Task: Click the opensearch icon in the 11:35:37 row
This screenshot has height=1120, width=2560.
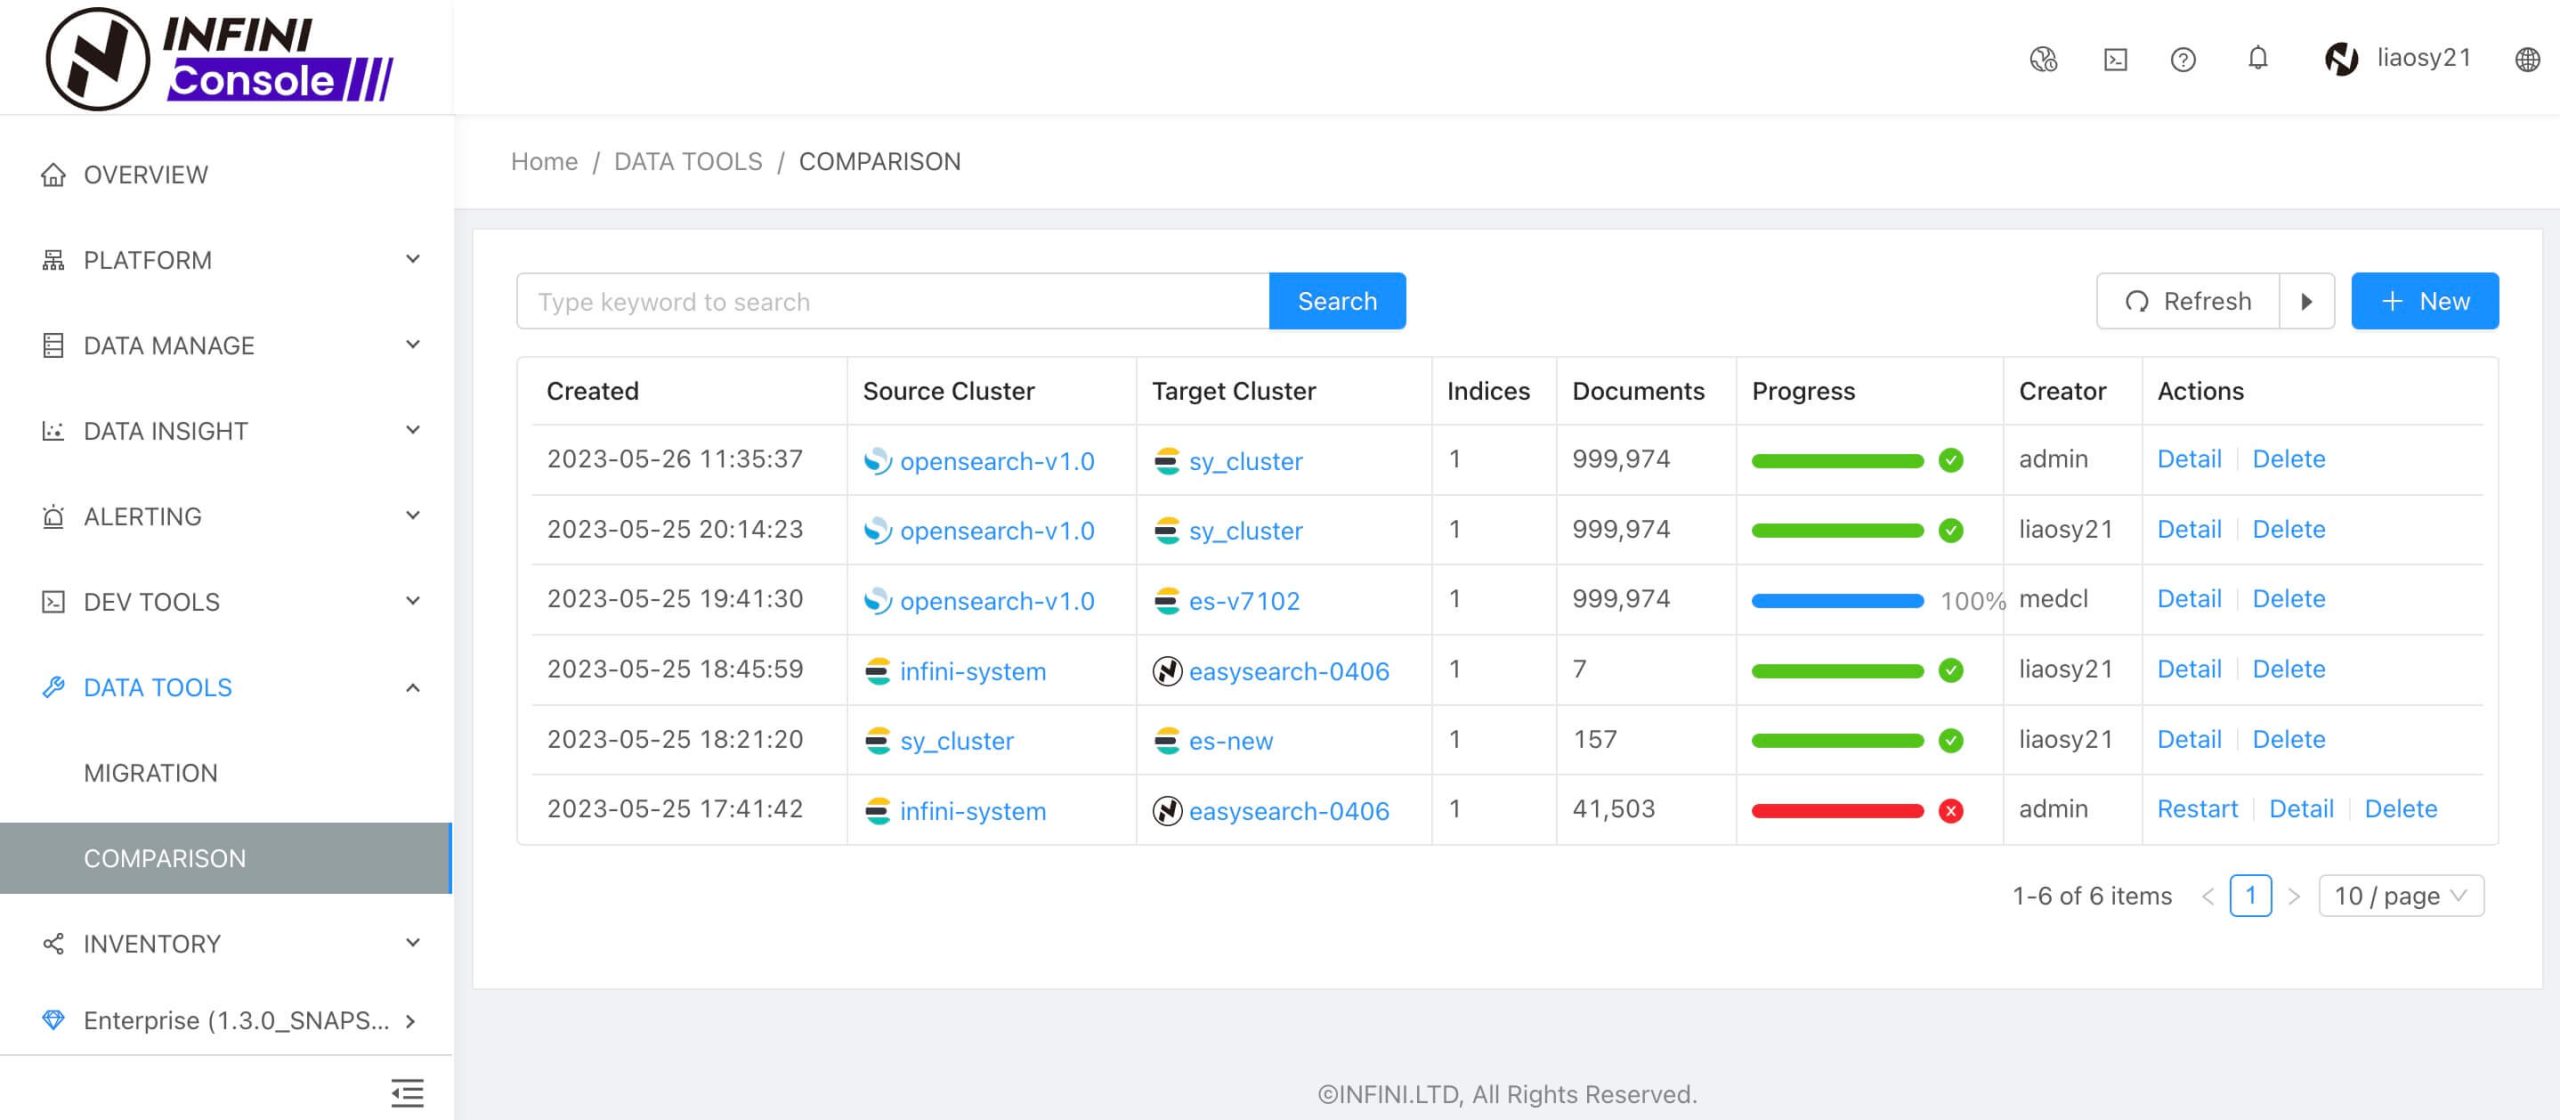Action: point(877,461)
